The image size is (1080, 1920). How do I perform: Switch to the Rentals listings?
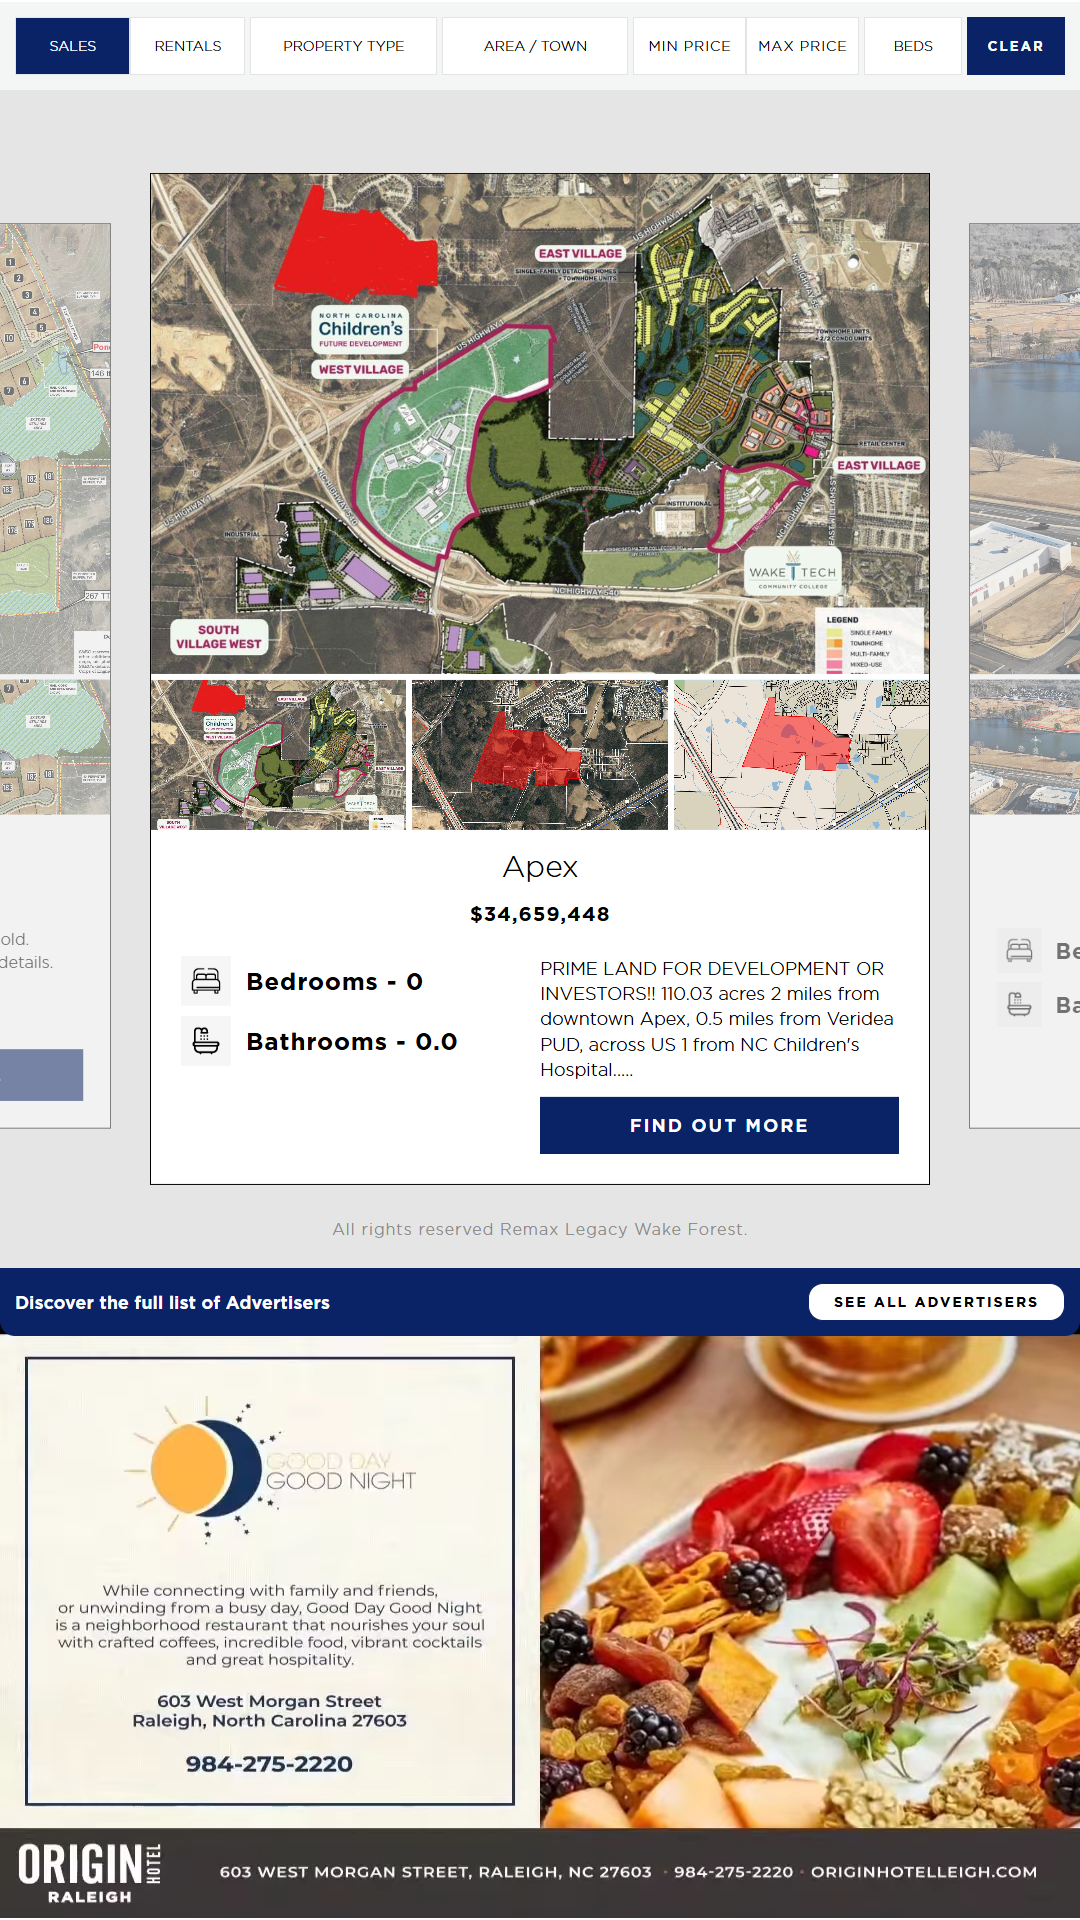point(188,46)
